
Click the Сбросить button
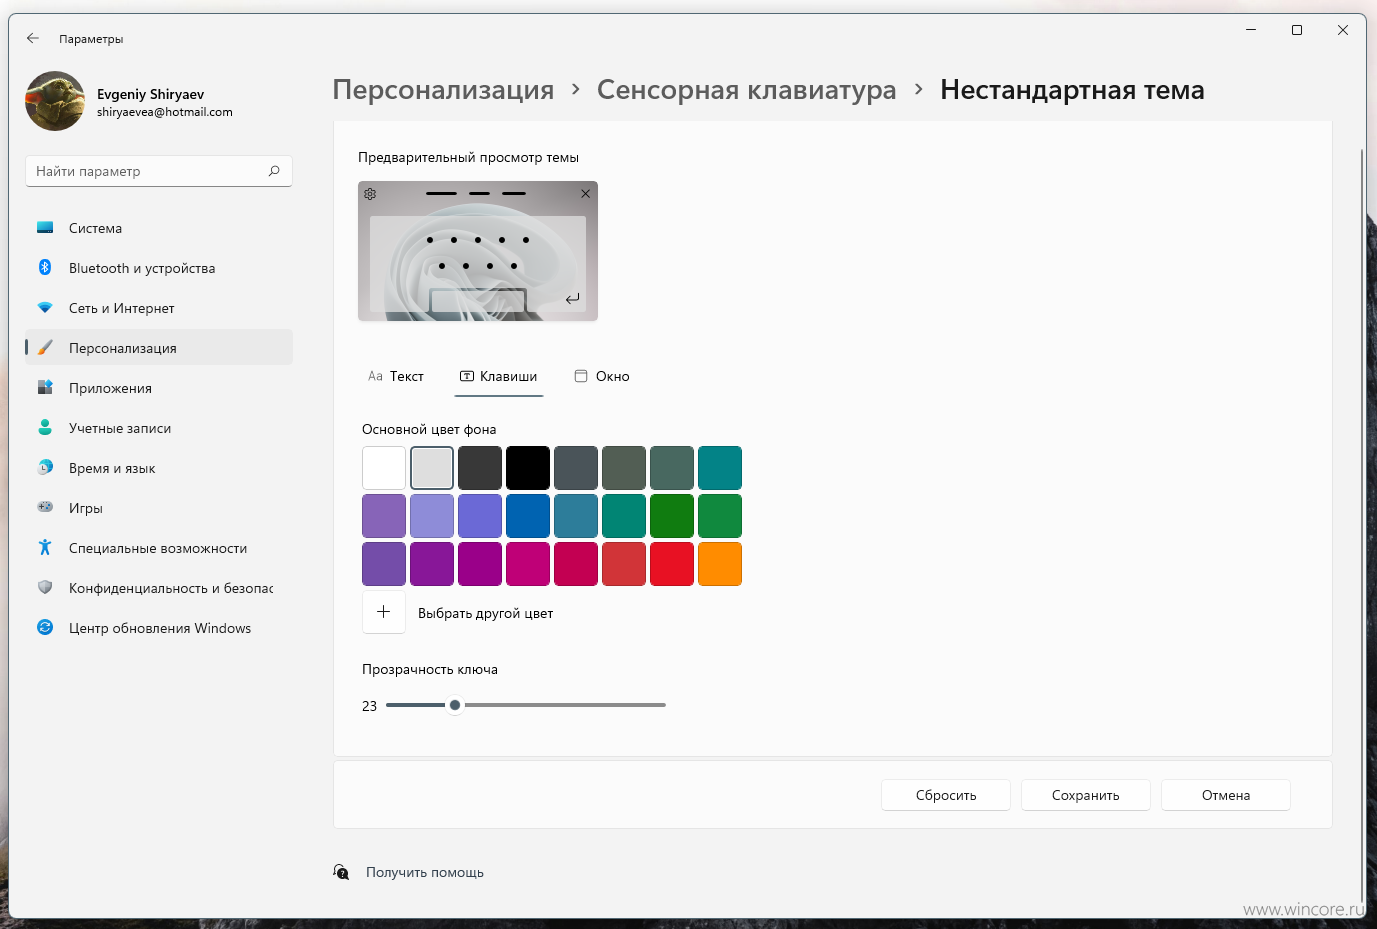pyautogui.click(x=946, y=795)
